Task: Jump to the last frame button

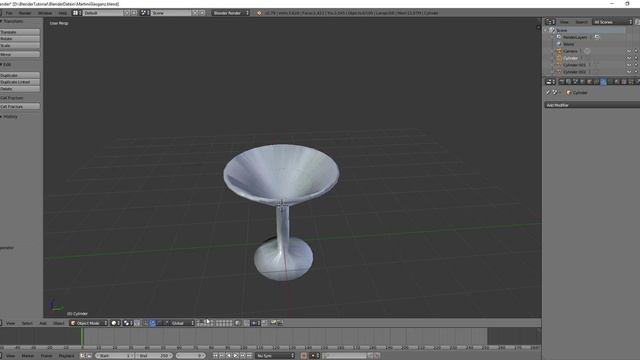Action: pos(249,356)
